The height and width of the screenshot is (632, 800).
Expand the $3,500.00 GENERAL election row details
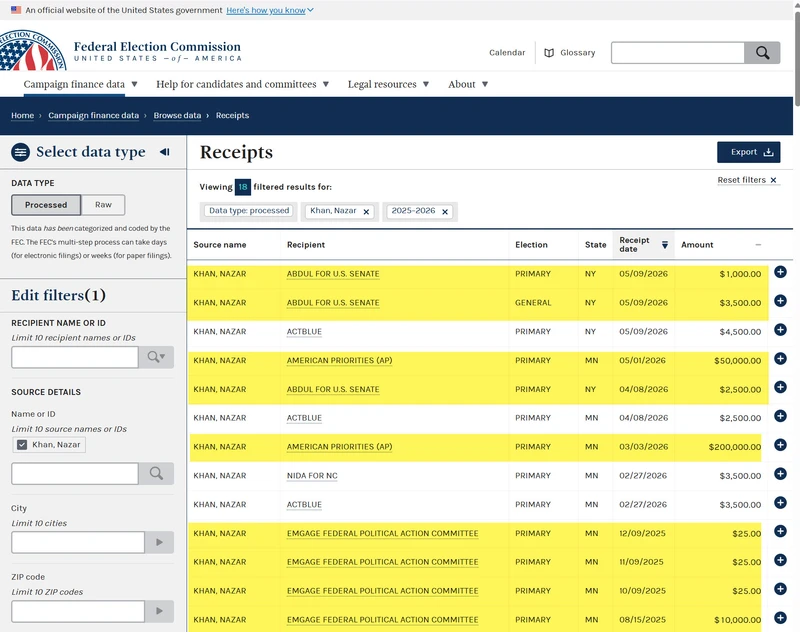click(x=780, y=301)
